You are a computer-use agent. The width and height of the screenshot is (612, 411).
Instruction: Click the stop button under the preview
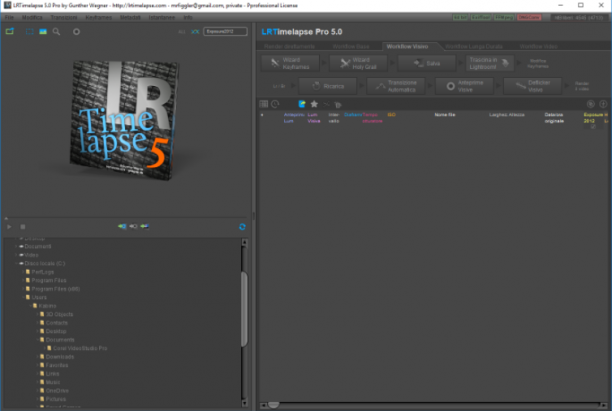(23, 226)
